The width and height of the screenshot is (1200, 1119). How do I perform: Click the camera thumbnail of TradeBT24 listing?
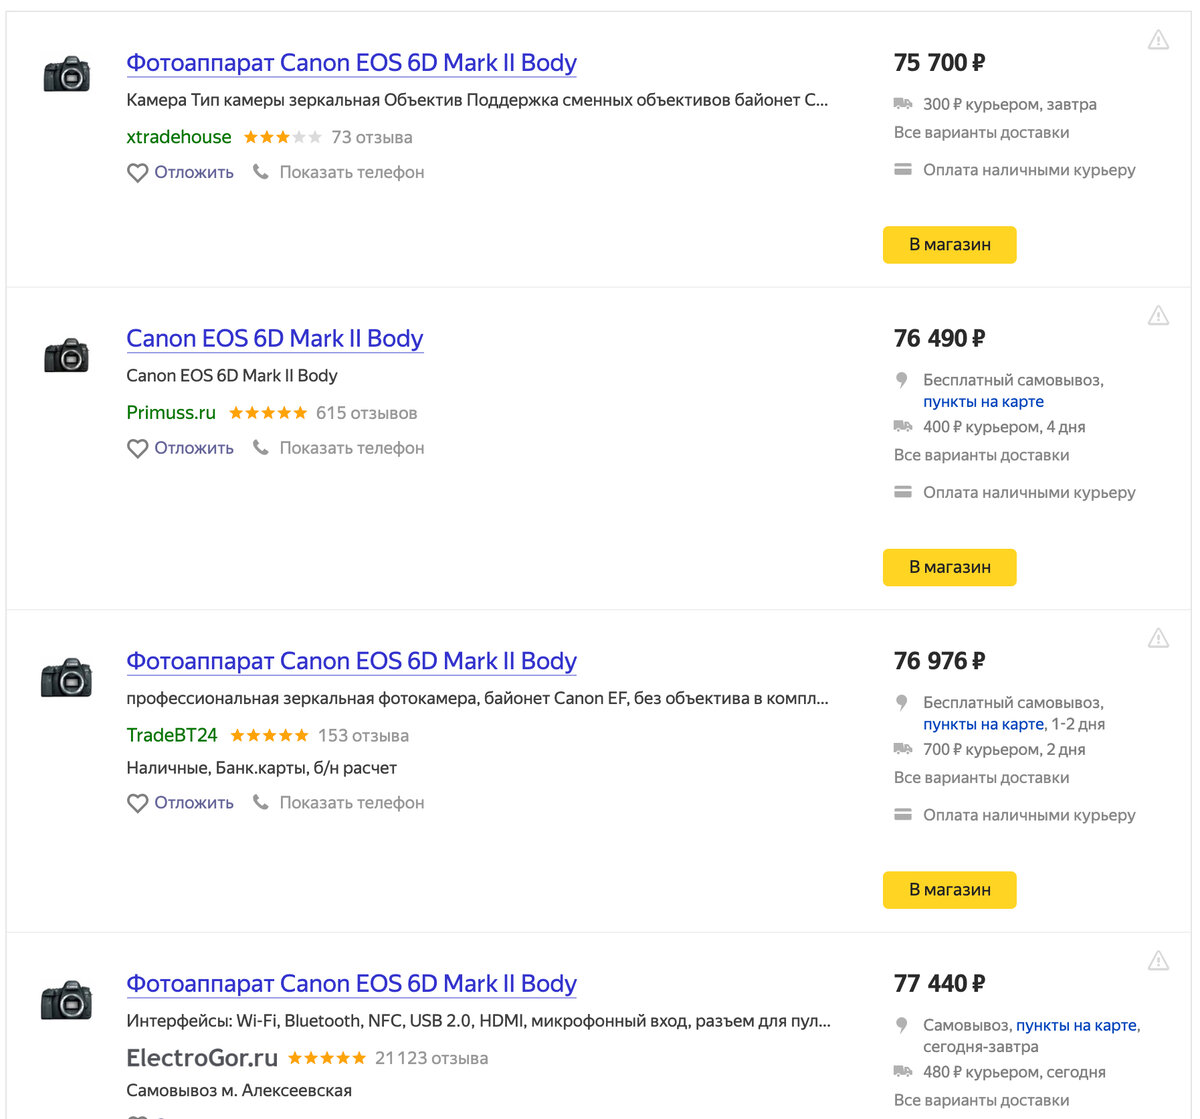point(66,679)
